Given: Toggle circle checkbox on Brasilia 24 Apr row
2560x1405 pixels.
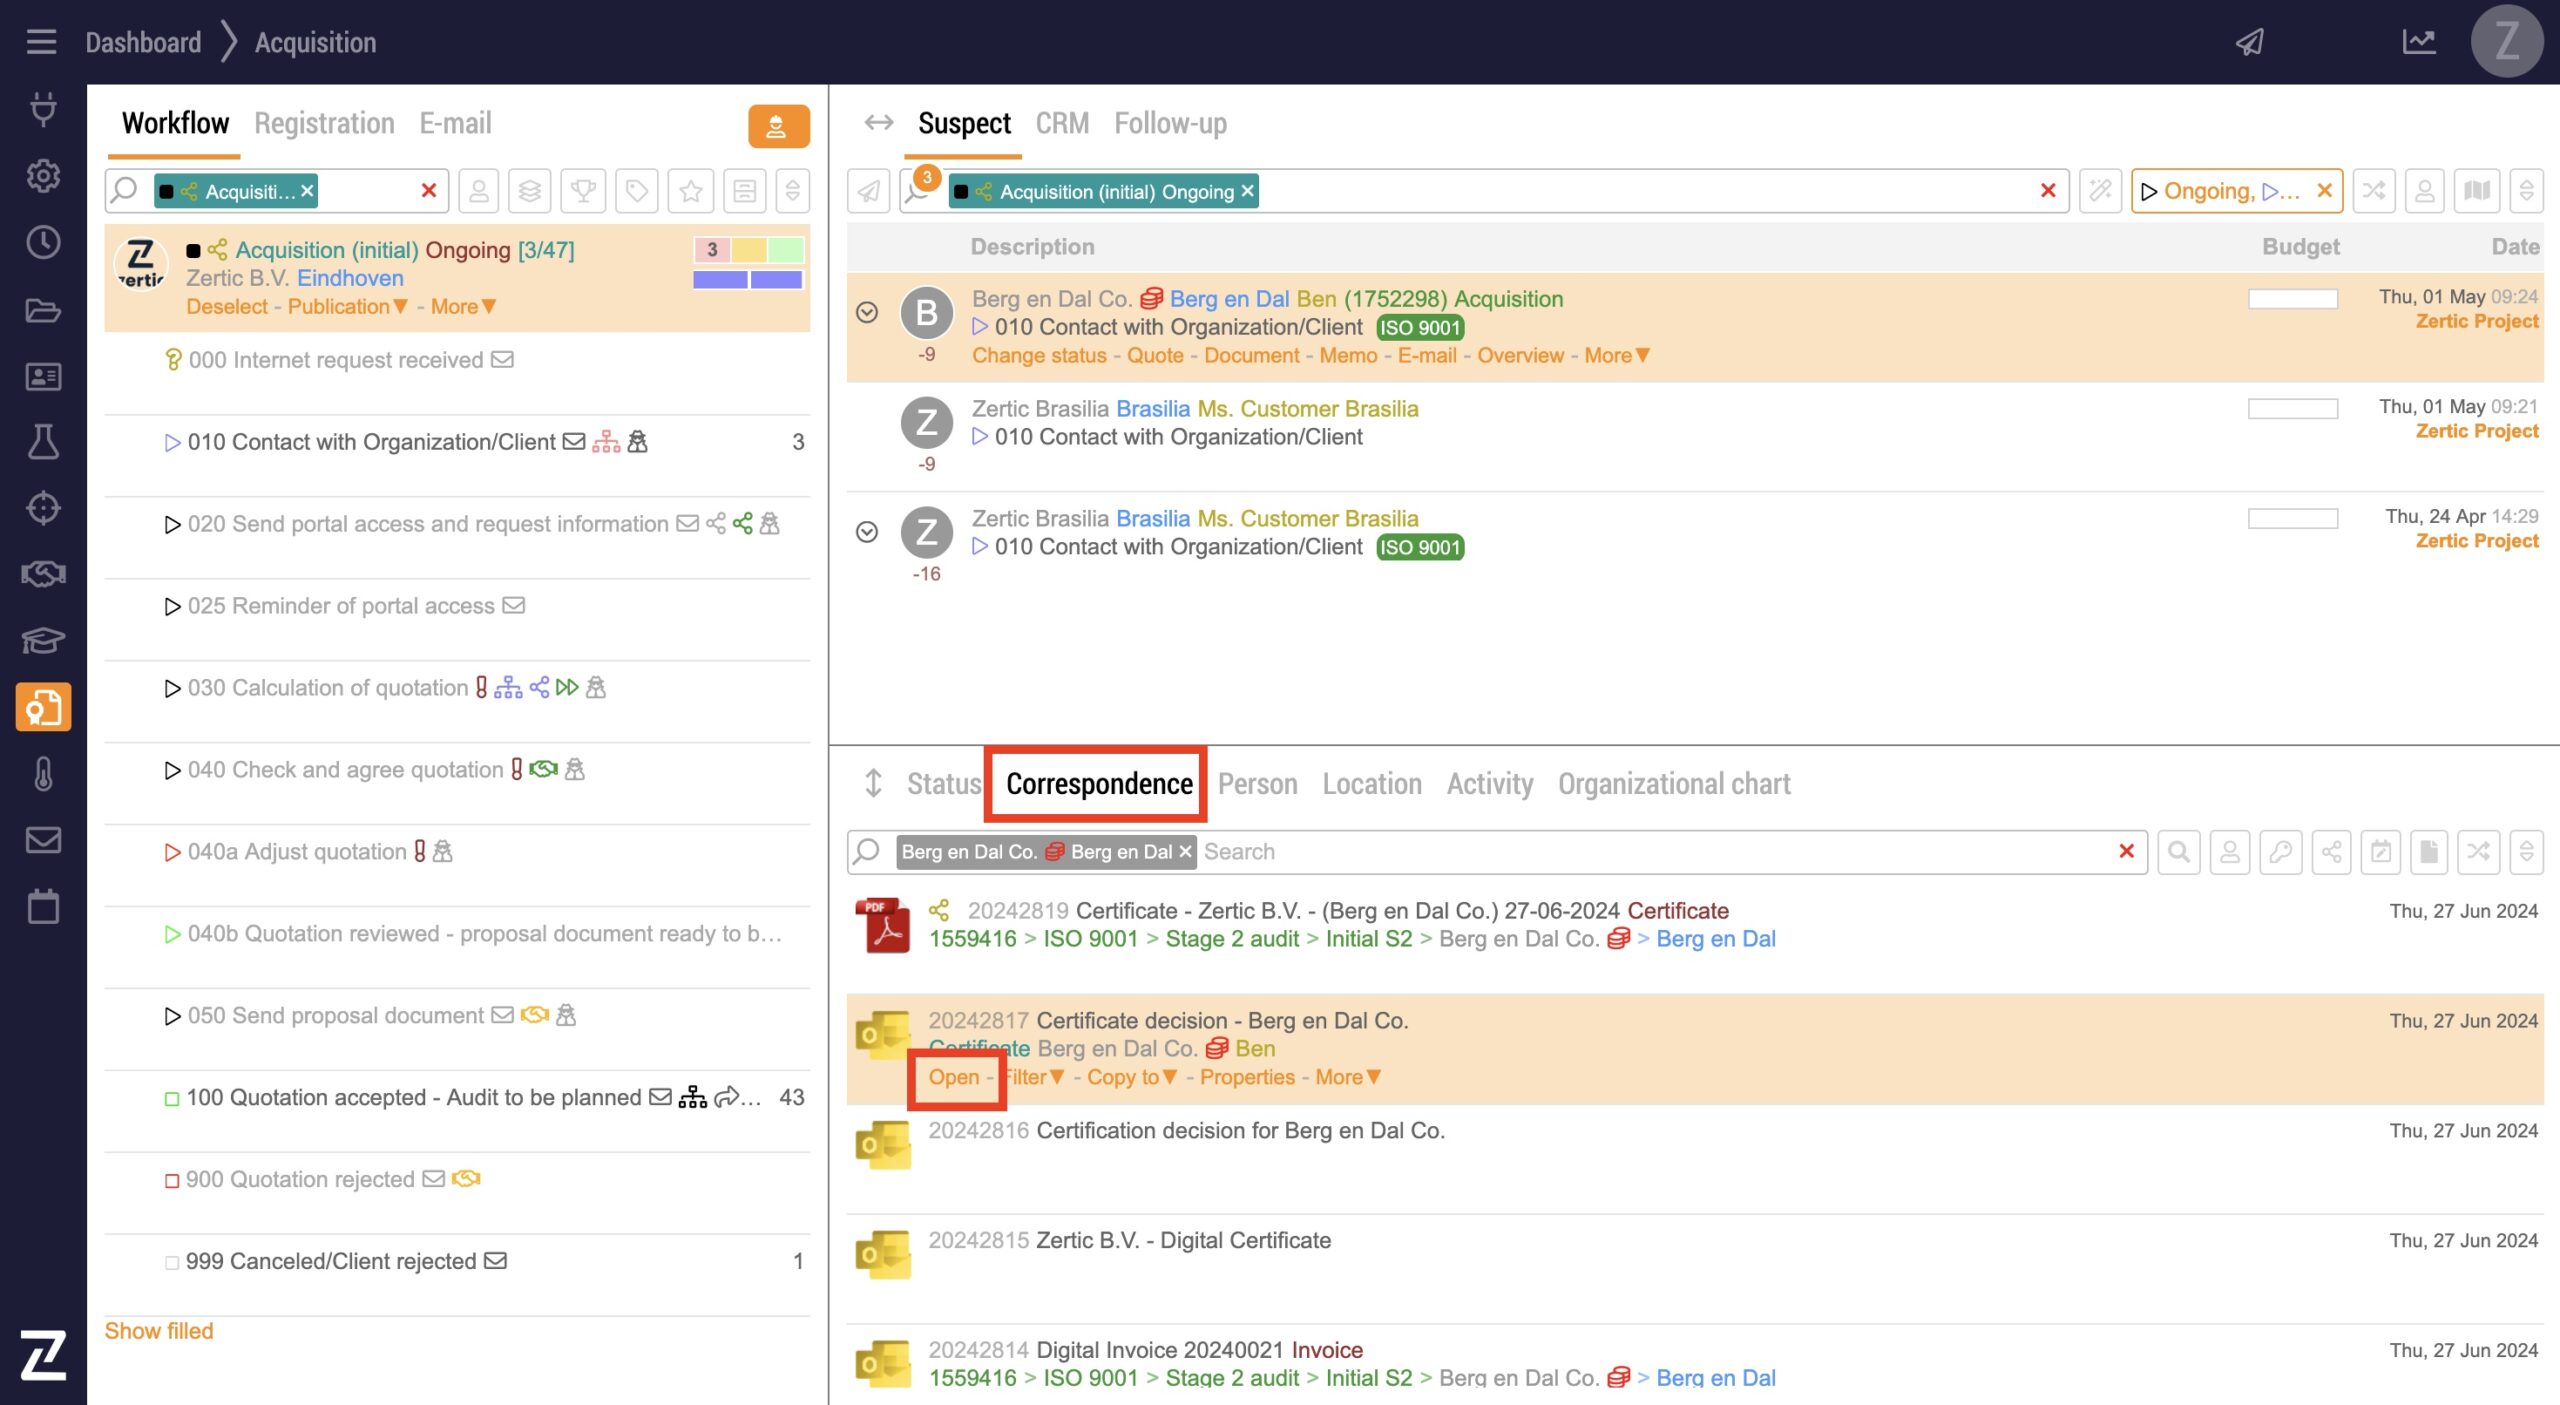Looking at the screenshot, I should pyautogui.click(x=867, y=532).
